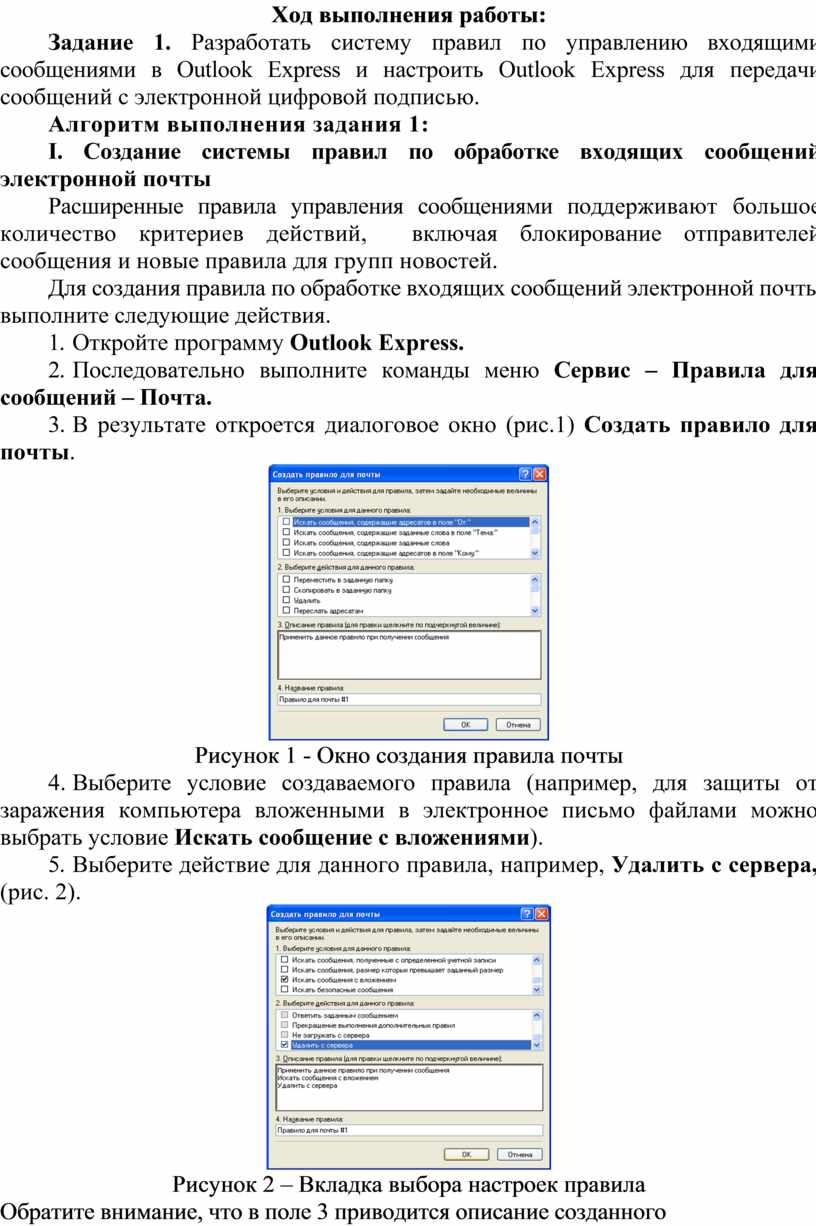816x1226 pixels.
Task: Click "Отмена" in the Figure 2 rule dialog
Action: click(x=520, y=1154)
